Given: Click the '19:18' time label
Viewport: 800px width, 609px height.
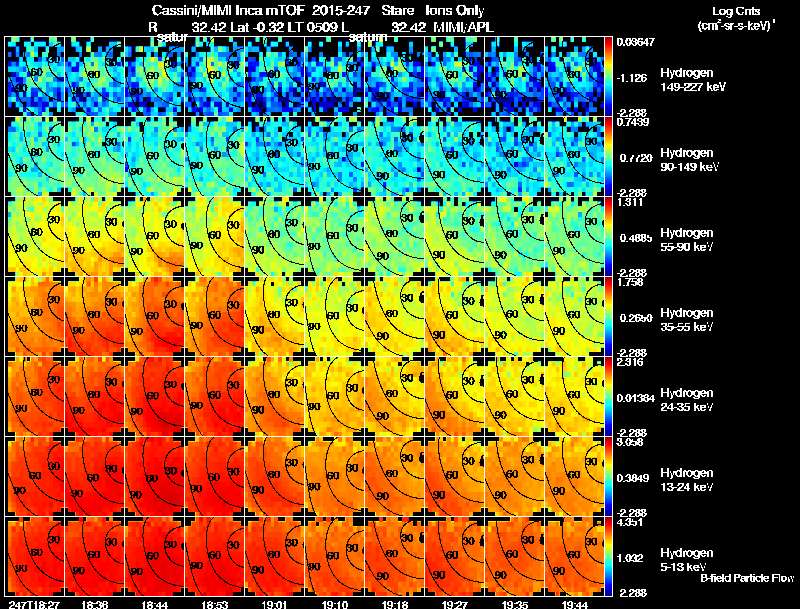Looking at the screenshot, I should pyautogui.click(x=395, y=605).
